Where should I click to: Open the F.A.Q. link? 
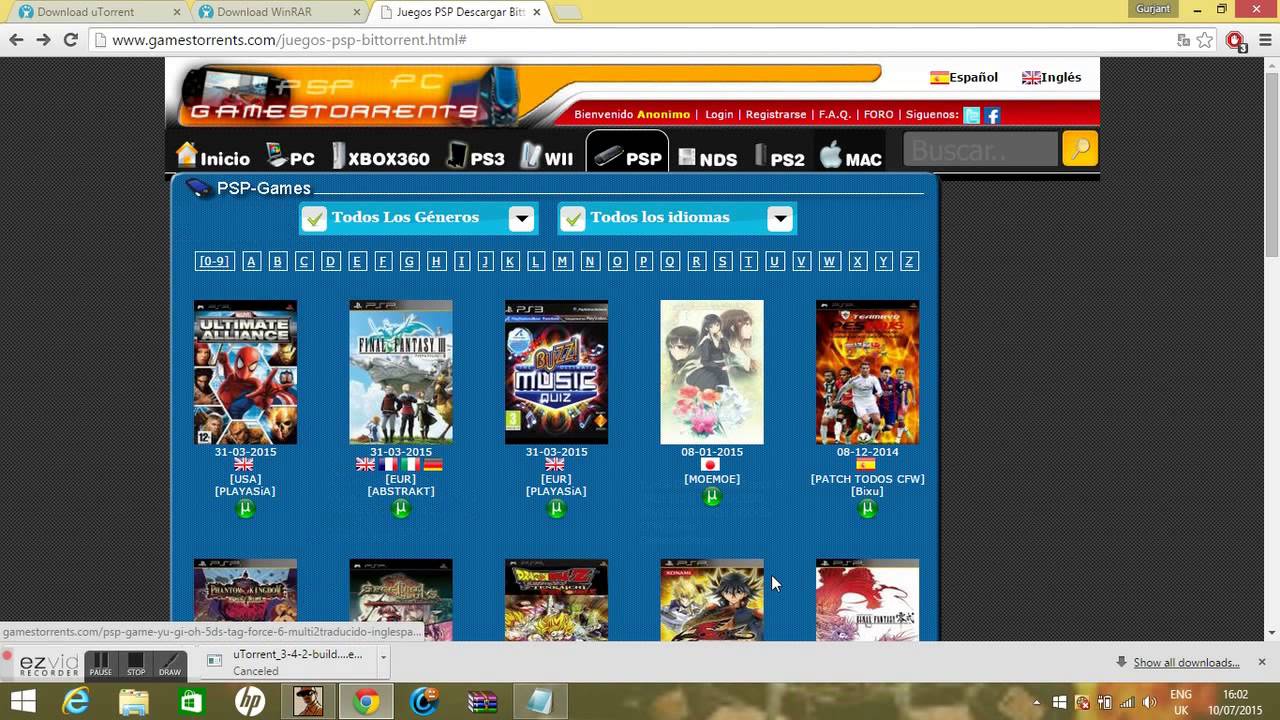[835, 115]
